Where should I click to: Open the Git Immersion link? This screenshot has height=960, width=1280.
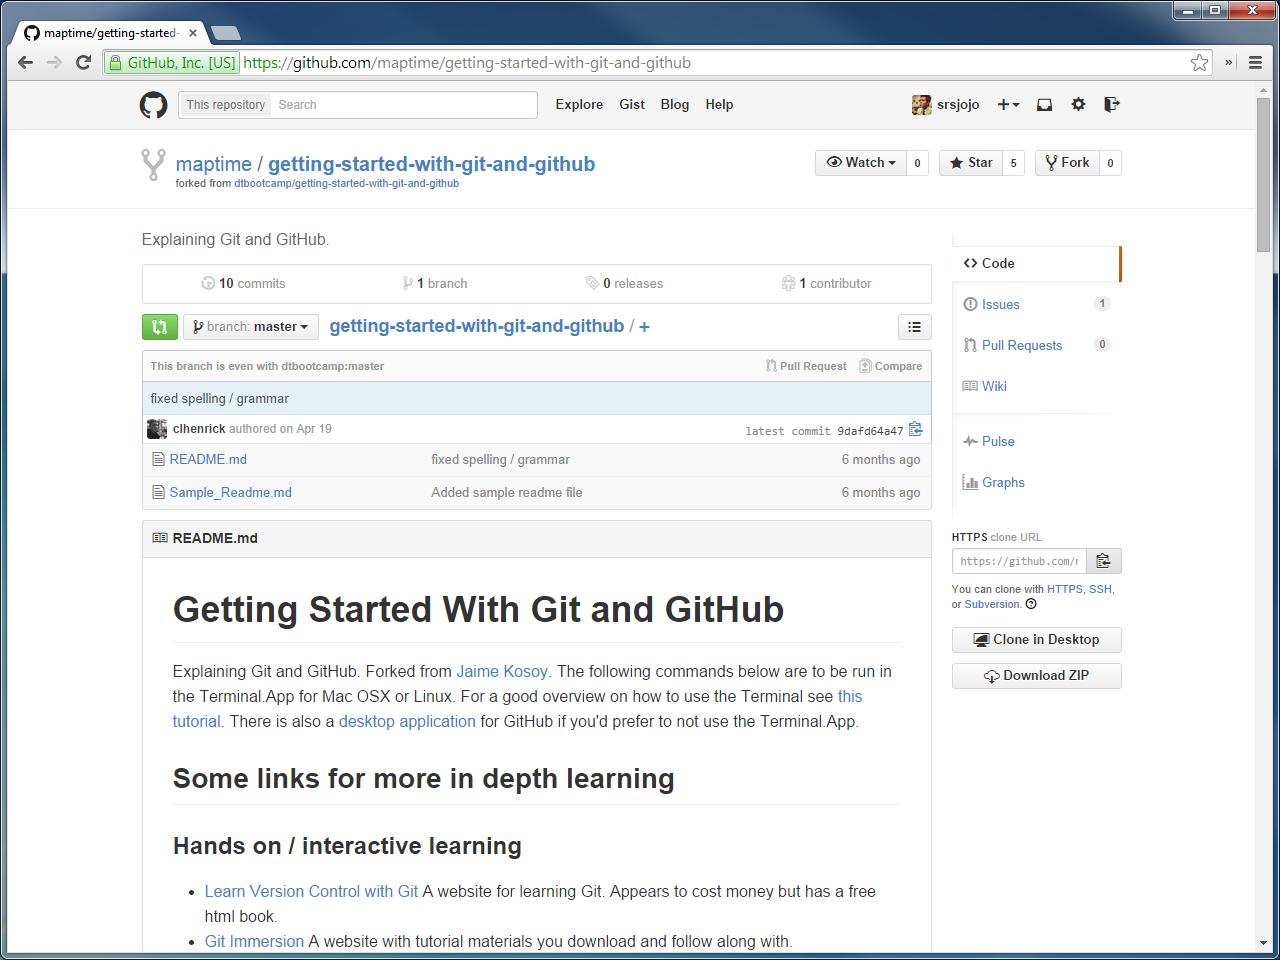click(254, 941)
